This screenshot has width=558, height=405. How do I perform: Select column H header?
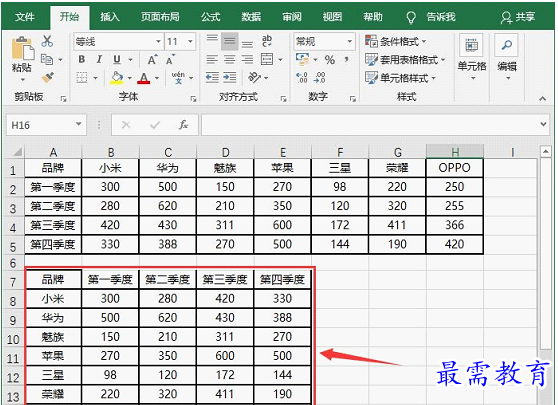click(454, 152)
